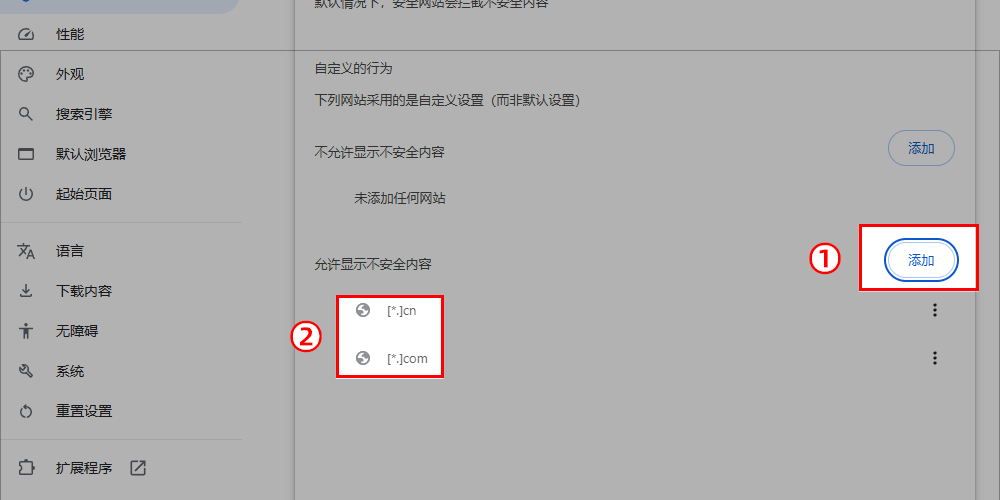
Task: Click the Downloads arrow icon
Action: pos(26,291)
